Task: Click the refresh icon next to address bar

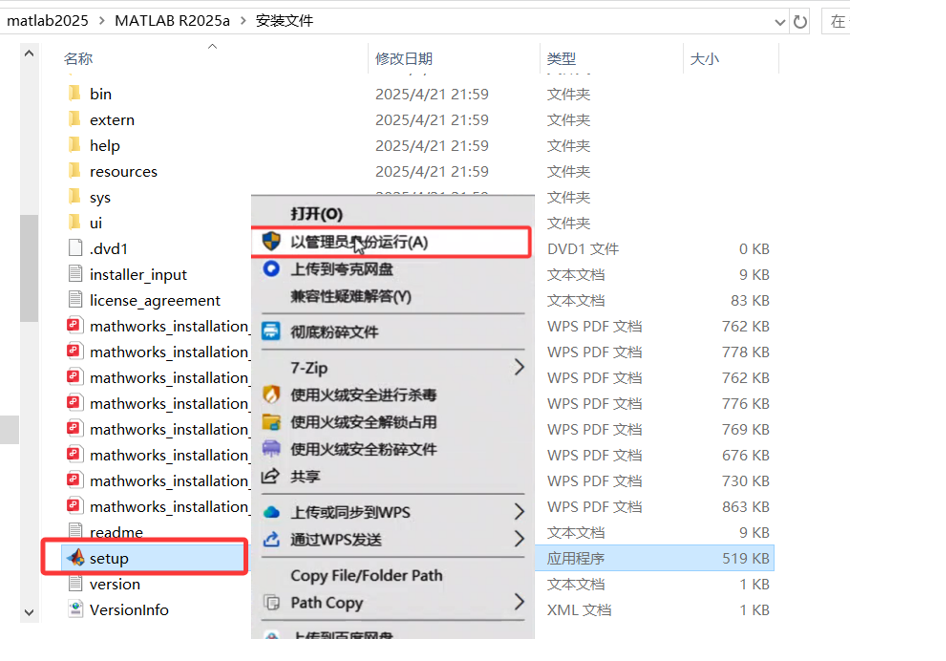Action: [x=800, y=22]
